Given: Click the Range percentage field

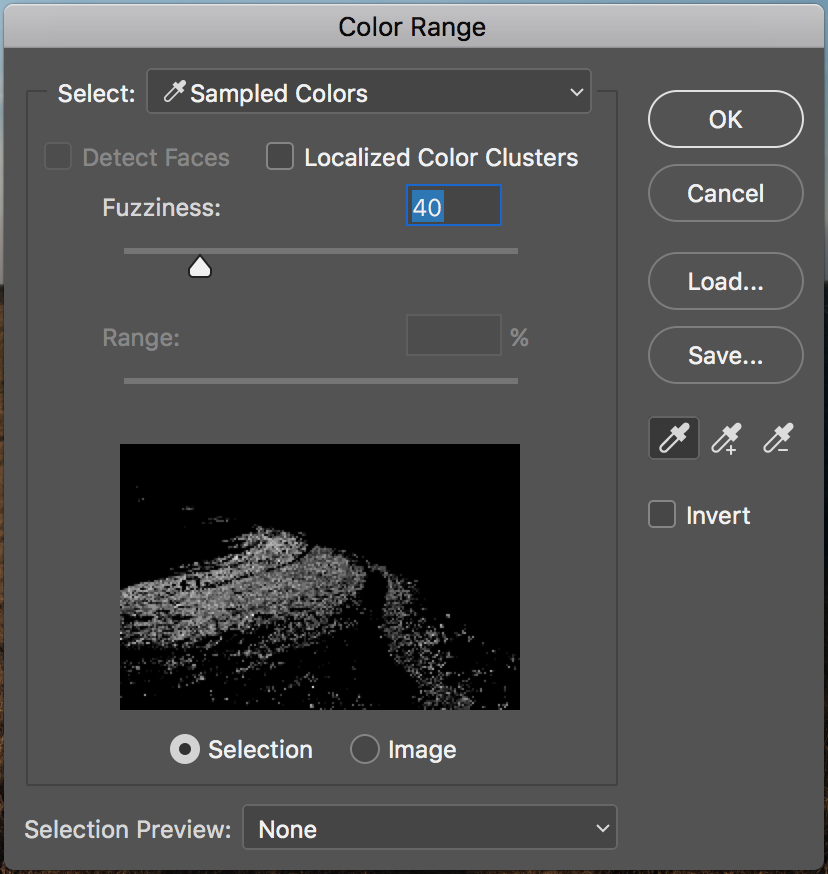Looking at the screenshot, I should point(453,336).
